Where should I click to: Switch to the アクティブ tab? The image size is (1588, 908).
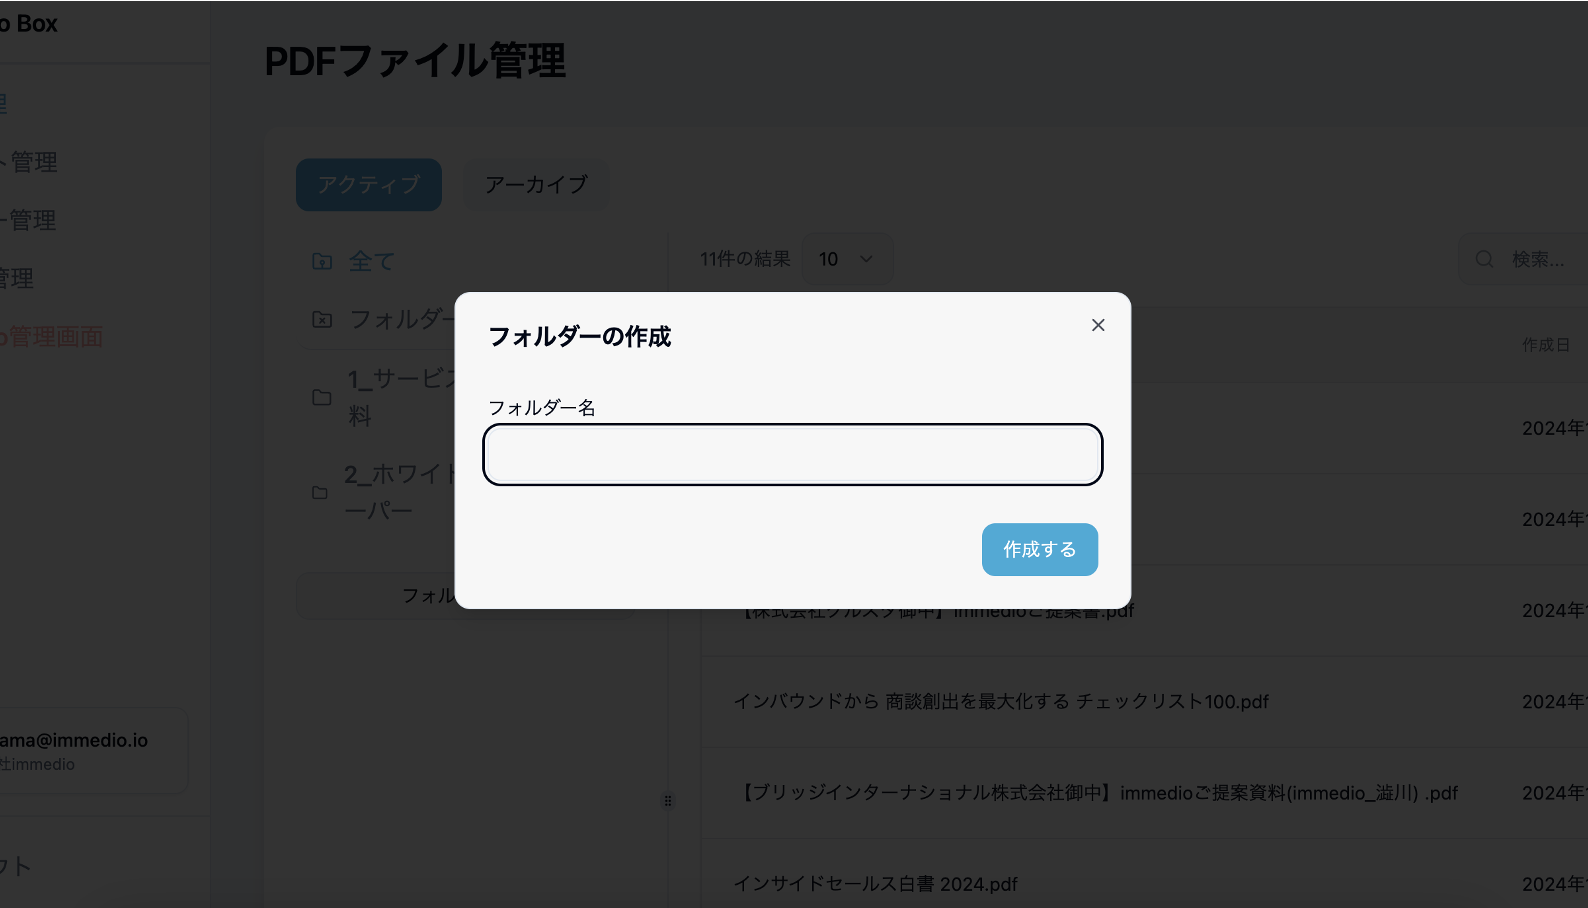pos(368,185)
